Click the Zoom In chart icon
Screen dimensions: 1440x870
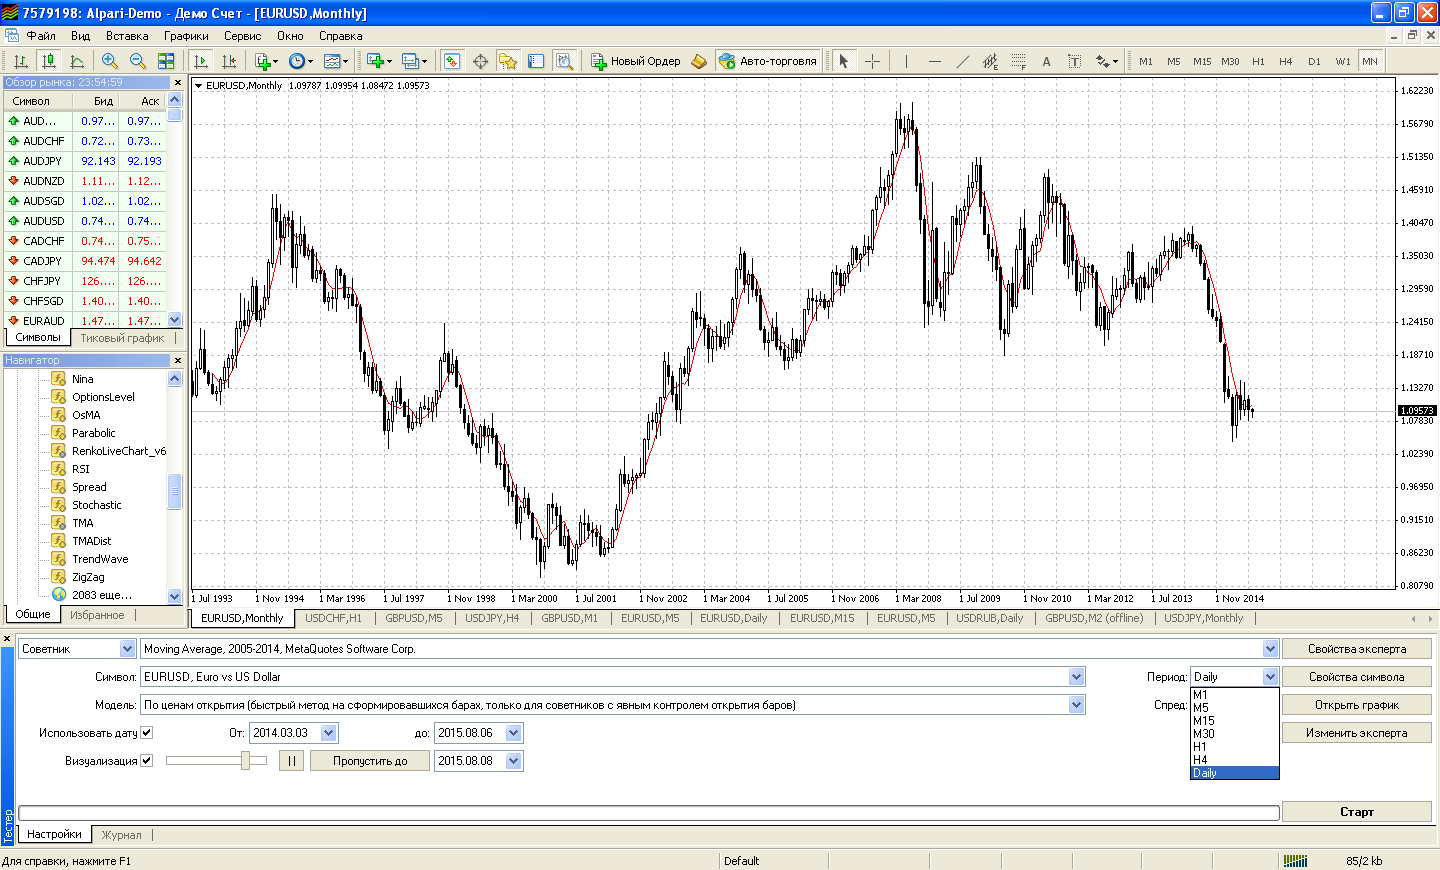point(110,61)
